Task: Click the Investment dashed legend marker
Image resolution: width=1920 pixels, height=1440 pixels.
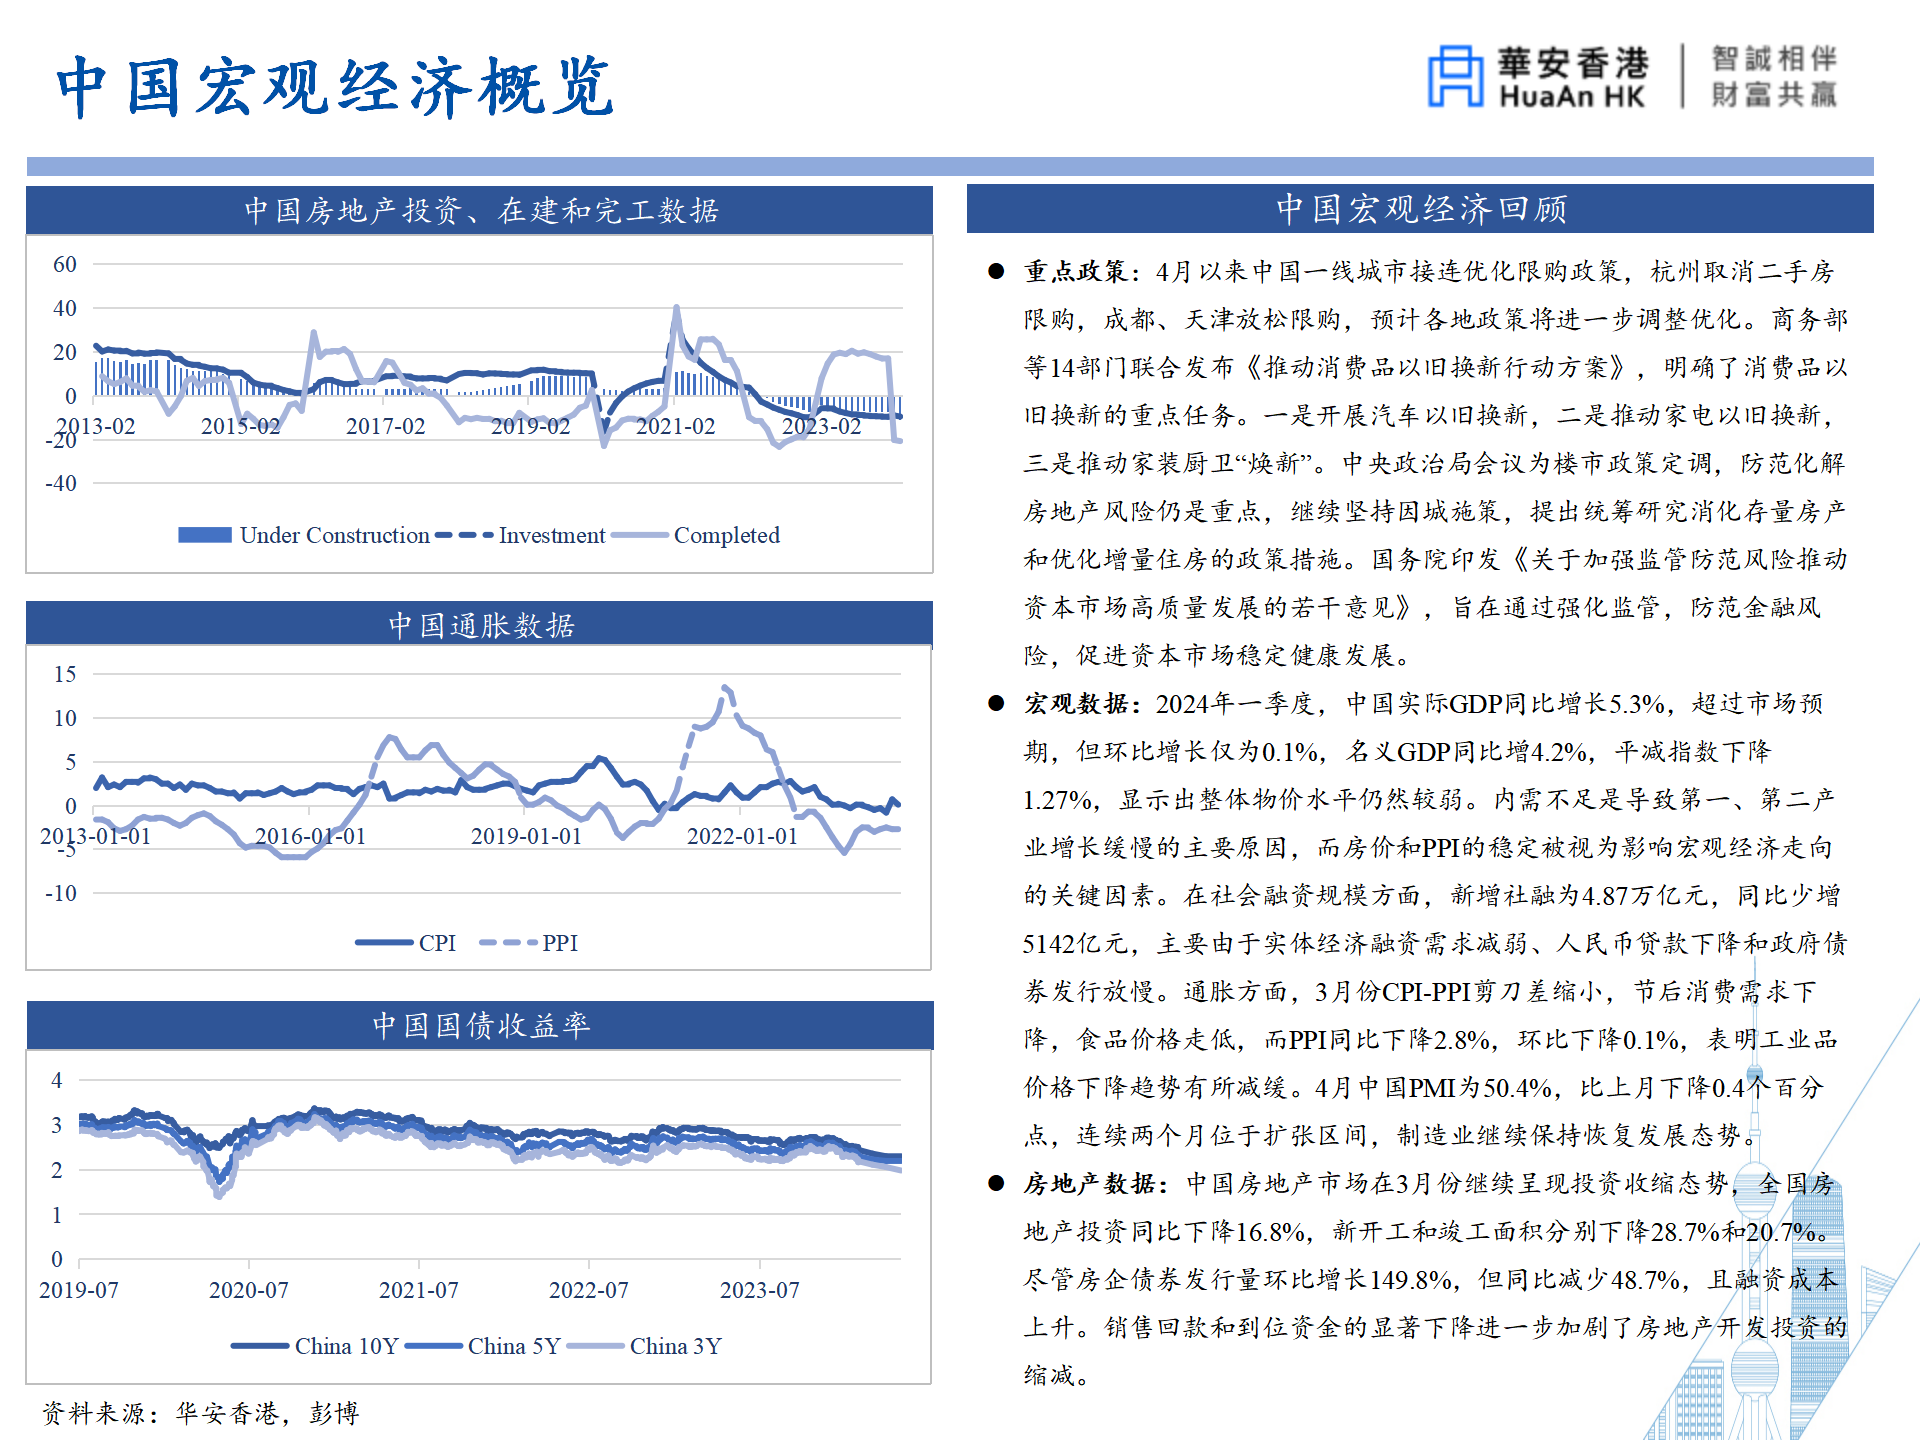Action: click(465, 535)
